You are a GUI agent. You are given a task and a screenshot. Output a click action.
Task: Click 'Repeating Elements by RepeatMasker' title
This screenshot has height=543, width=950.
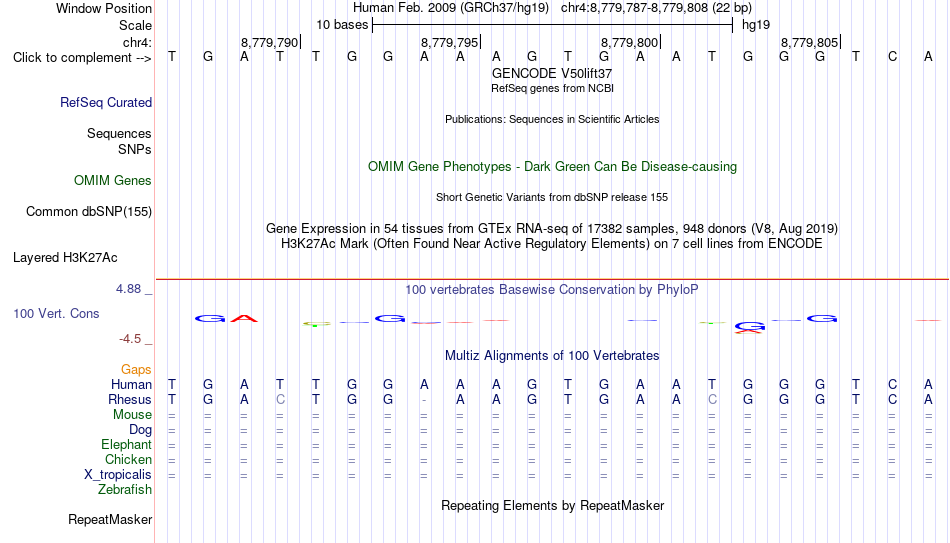point(552,505)
